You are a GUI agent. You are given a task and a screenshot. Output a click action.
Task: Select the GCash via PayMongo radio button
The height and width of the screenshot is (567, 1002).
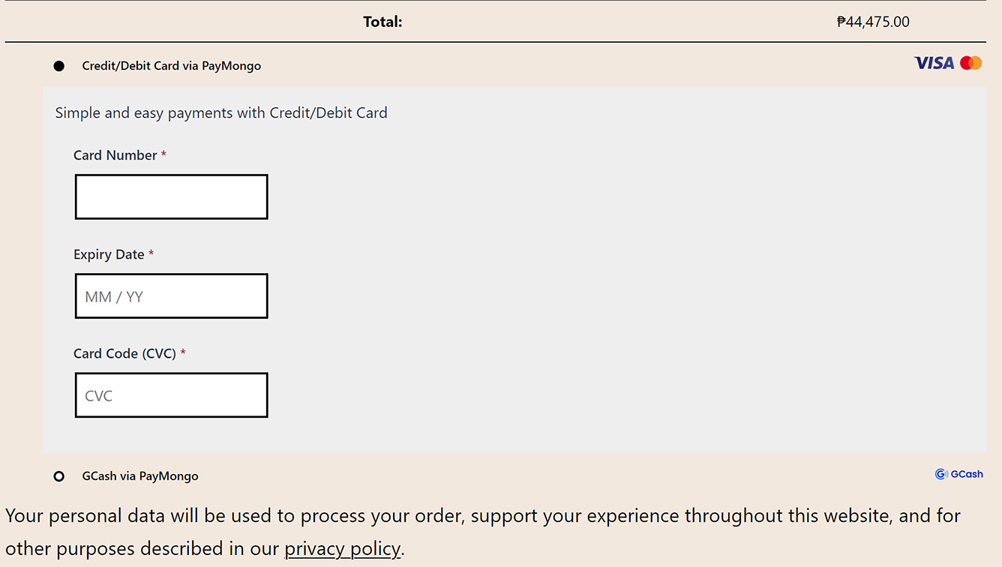[x=59, y=476]
